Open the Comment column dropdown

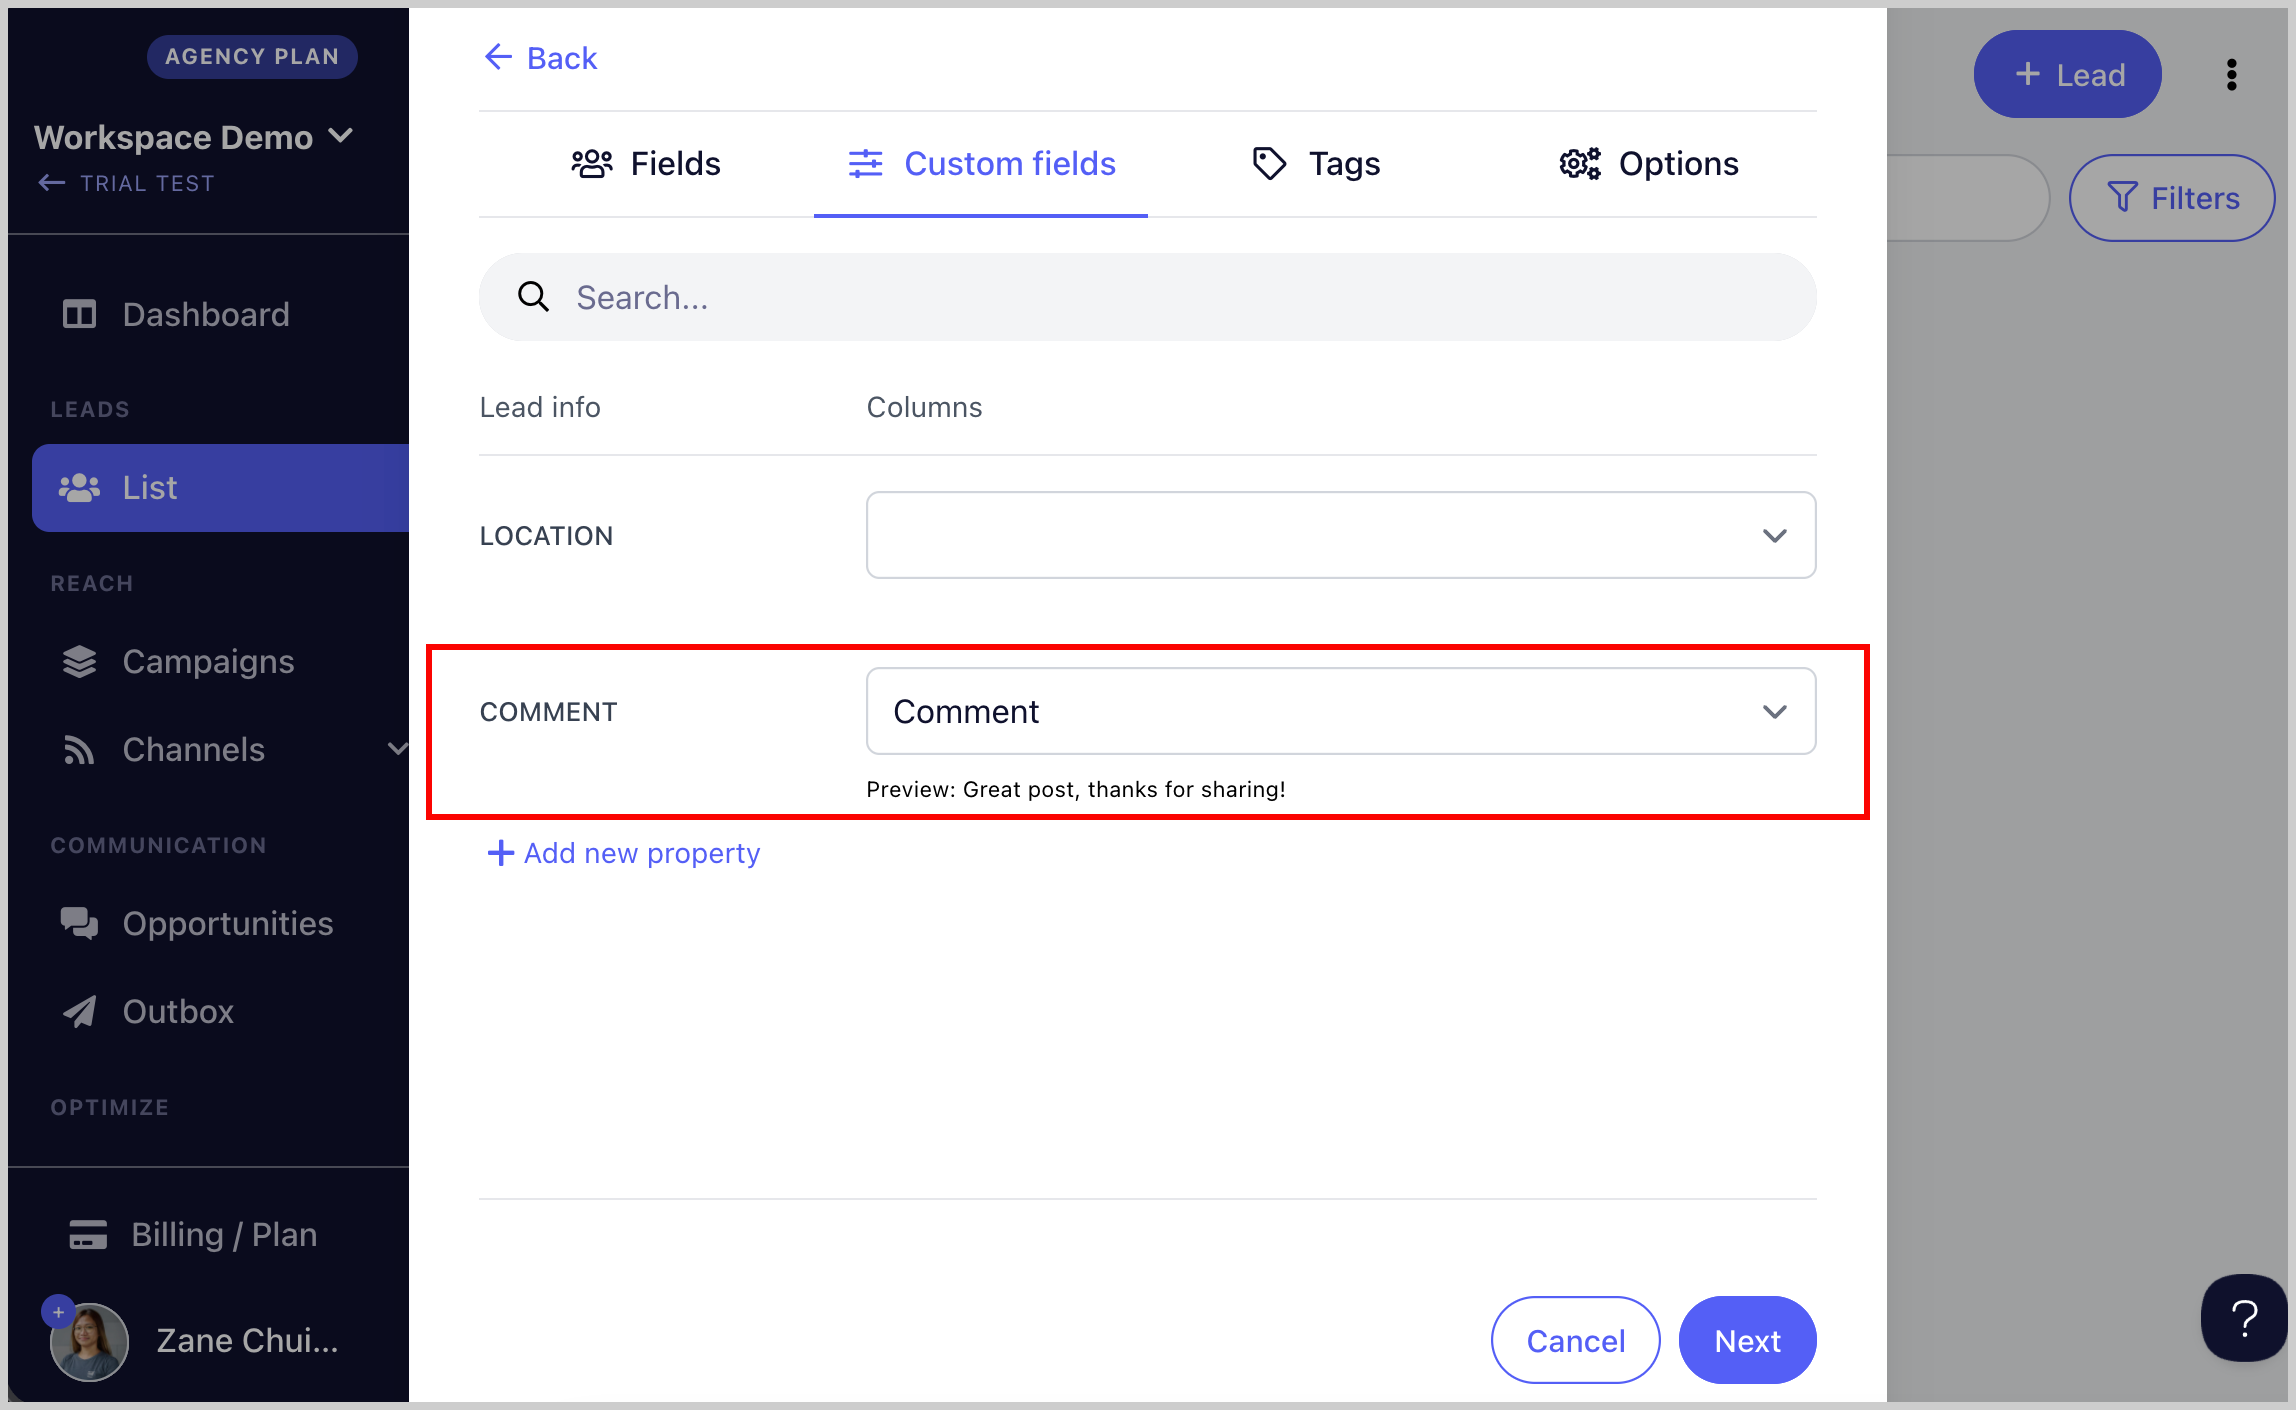pos(1340,711)
